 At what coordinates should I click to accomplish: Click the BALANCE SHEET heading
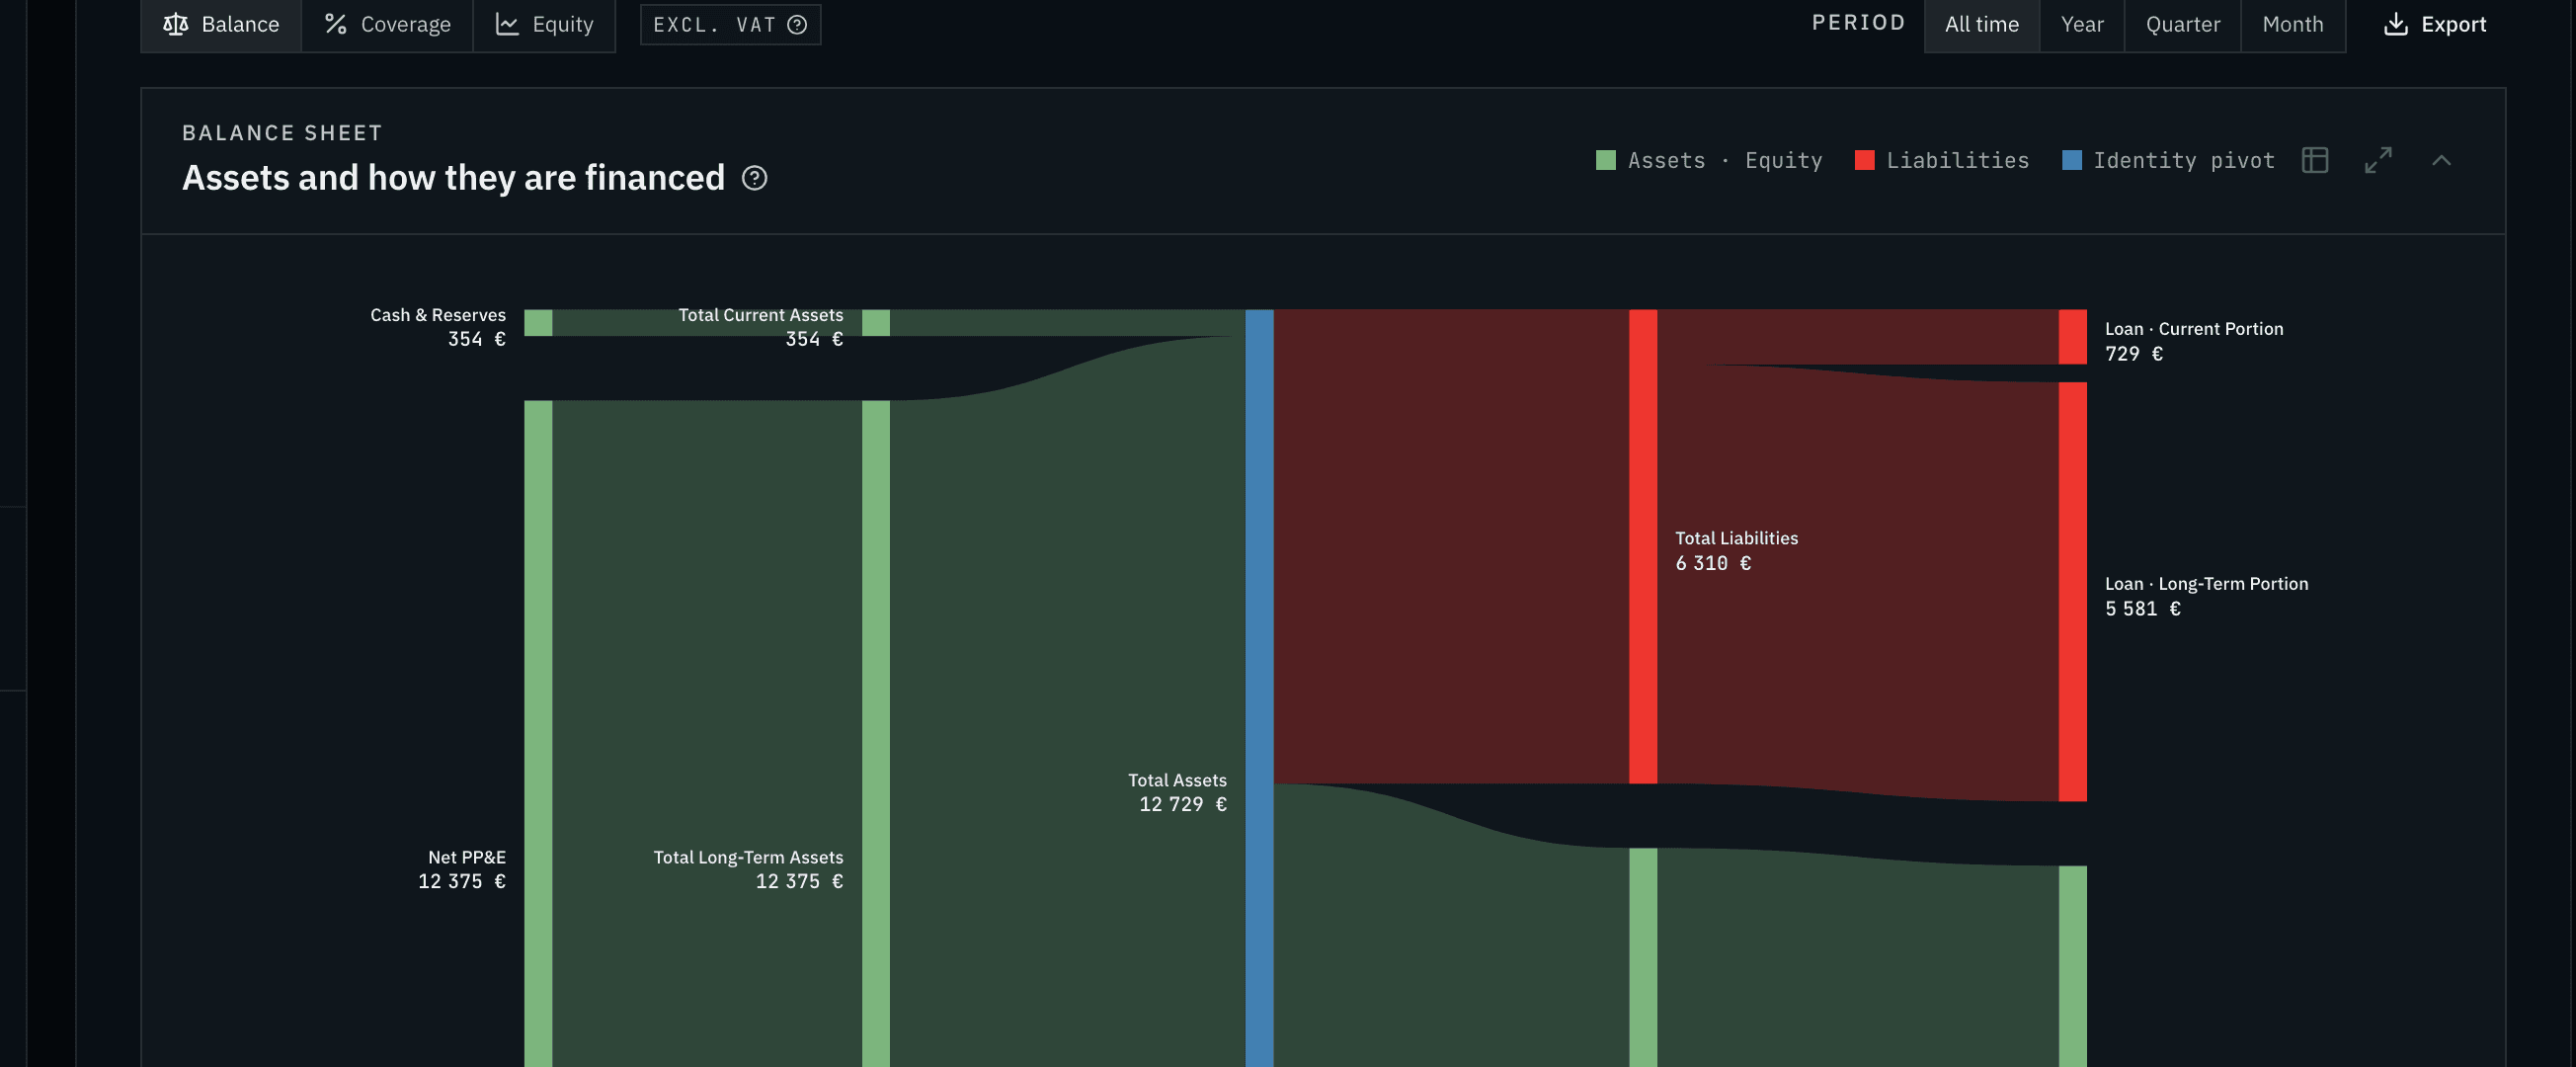point(282,133)
